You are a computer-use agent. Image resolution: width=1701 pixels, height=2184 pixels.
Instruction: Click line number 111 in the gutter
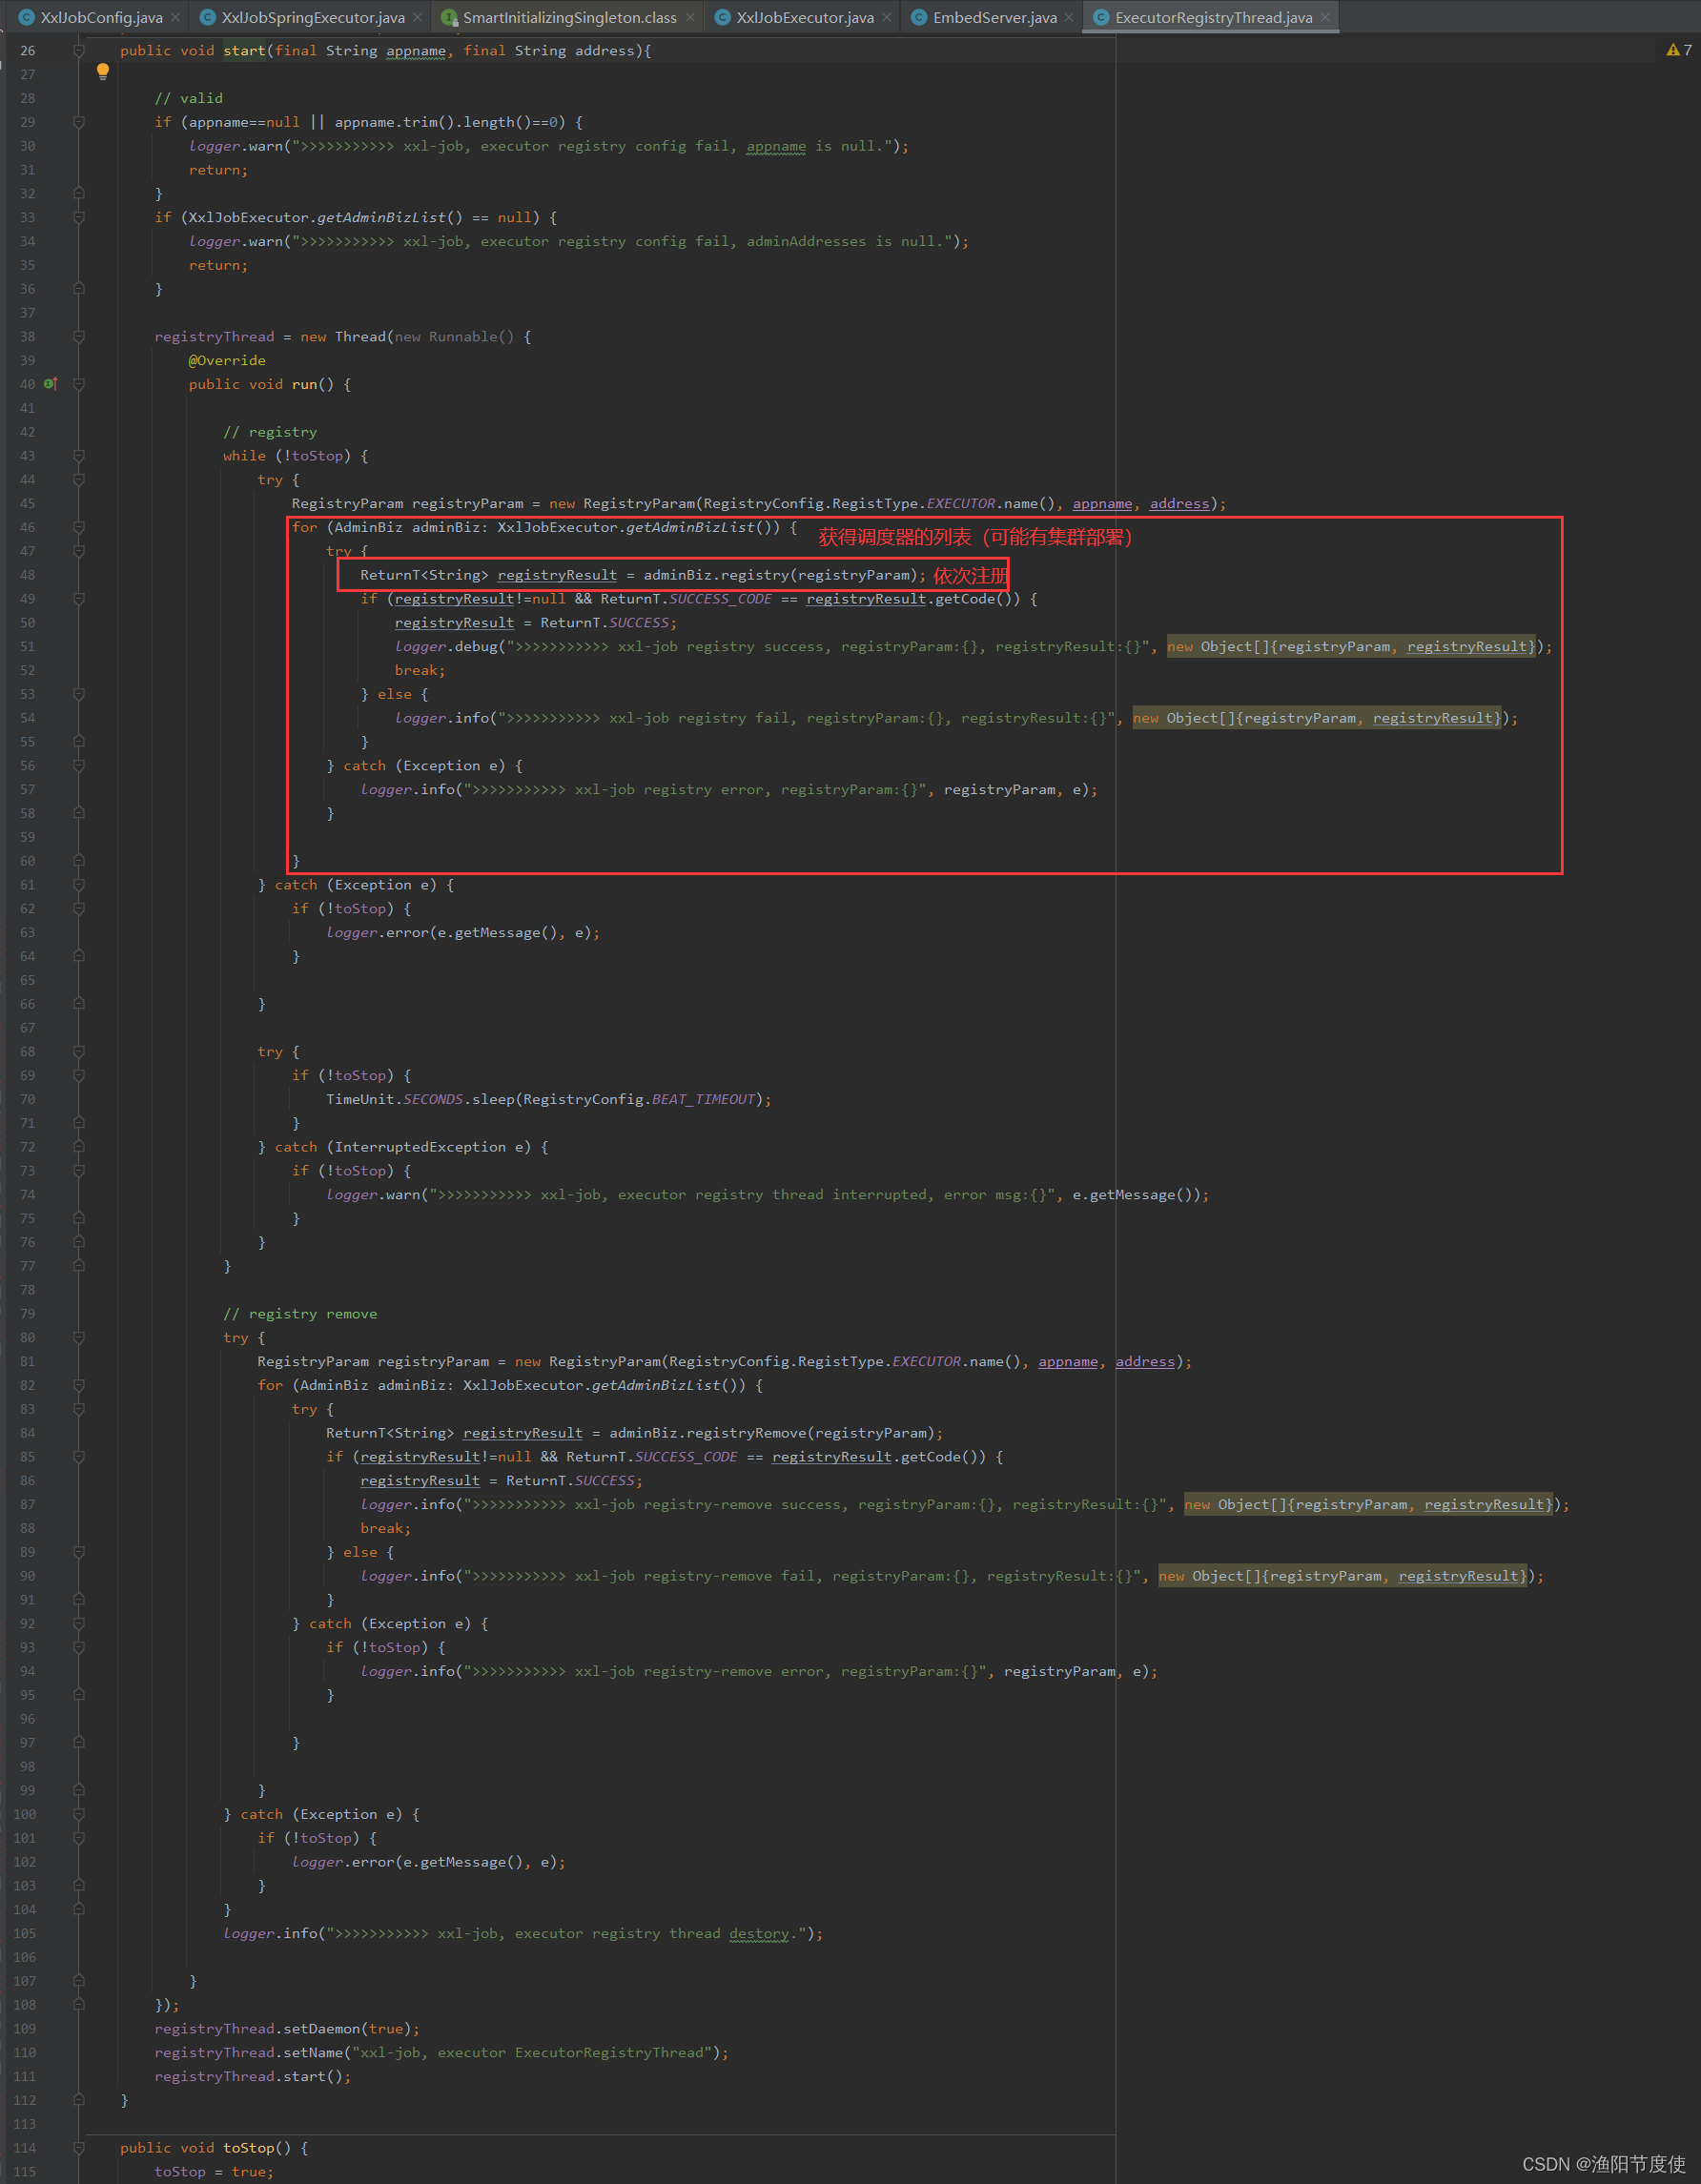pos(24,2076)
